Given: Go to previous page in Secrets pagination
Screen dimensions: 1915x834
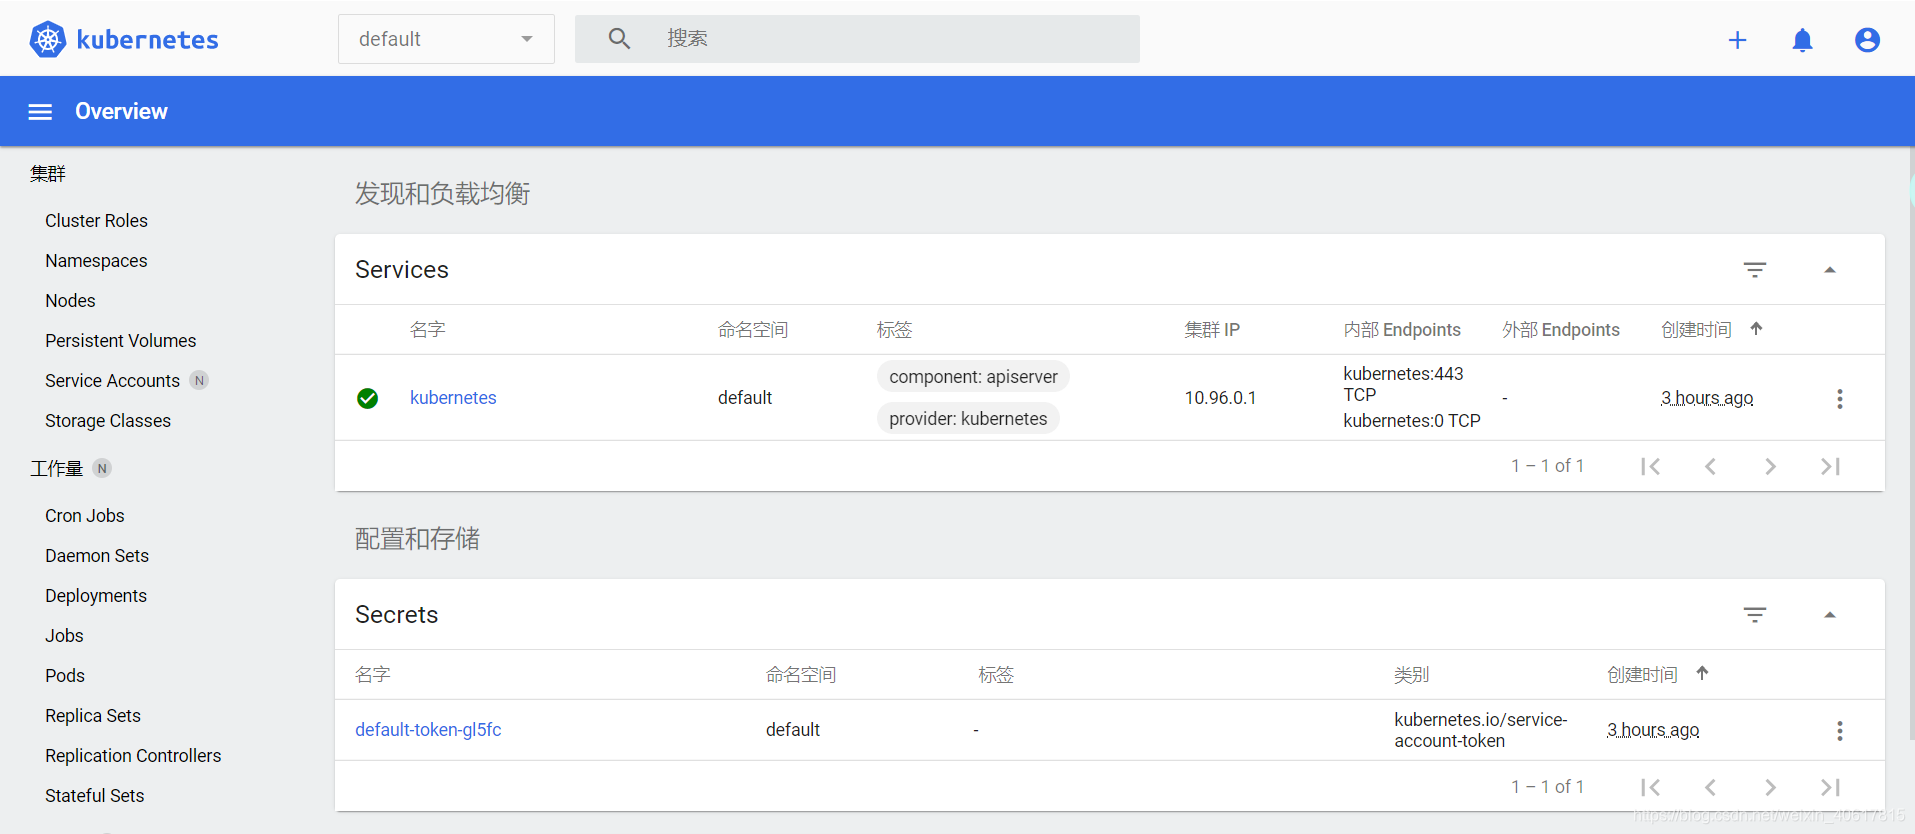Looking at the screenshot, I should [1711, 787].
